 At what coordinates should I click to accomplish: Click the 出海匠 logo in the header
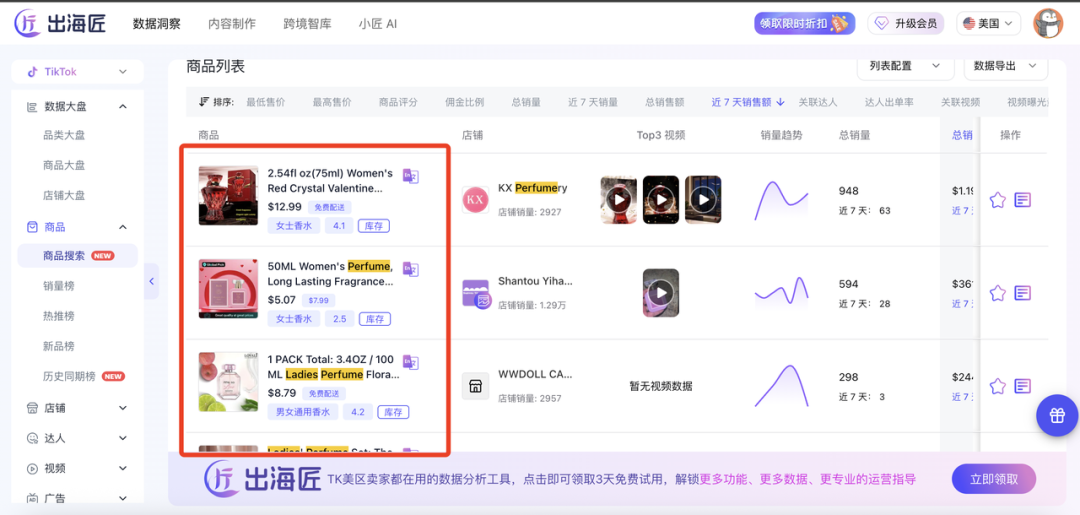click(61, 23)
